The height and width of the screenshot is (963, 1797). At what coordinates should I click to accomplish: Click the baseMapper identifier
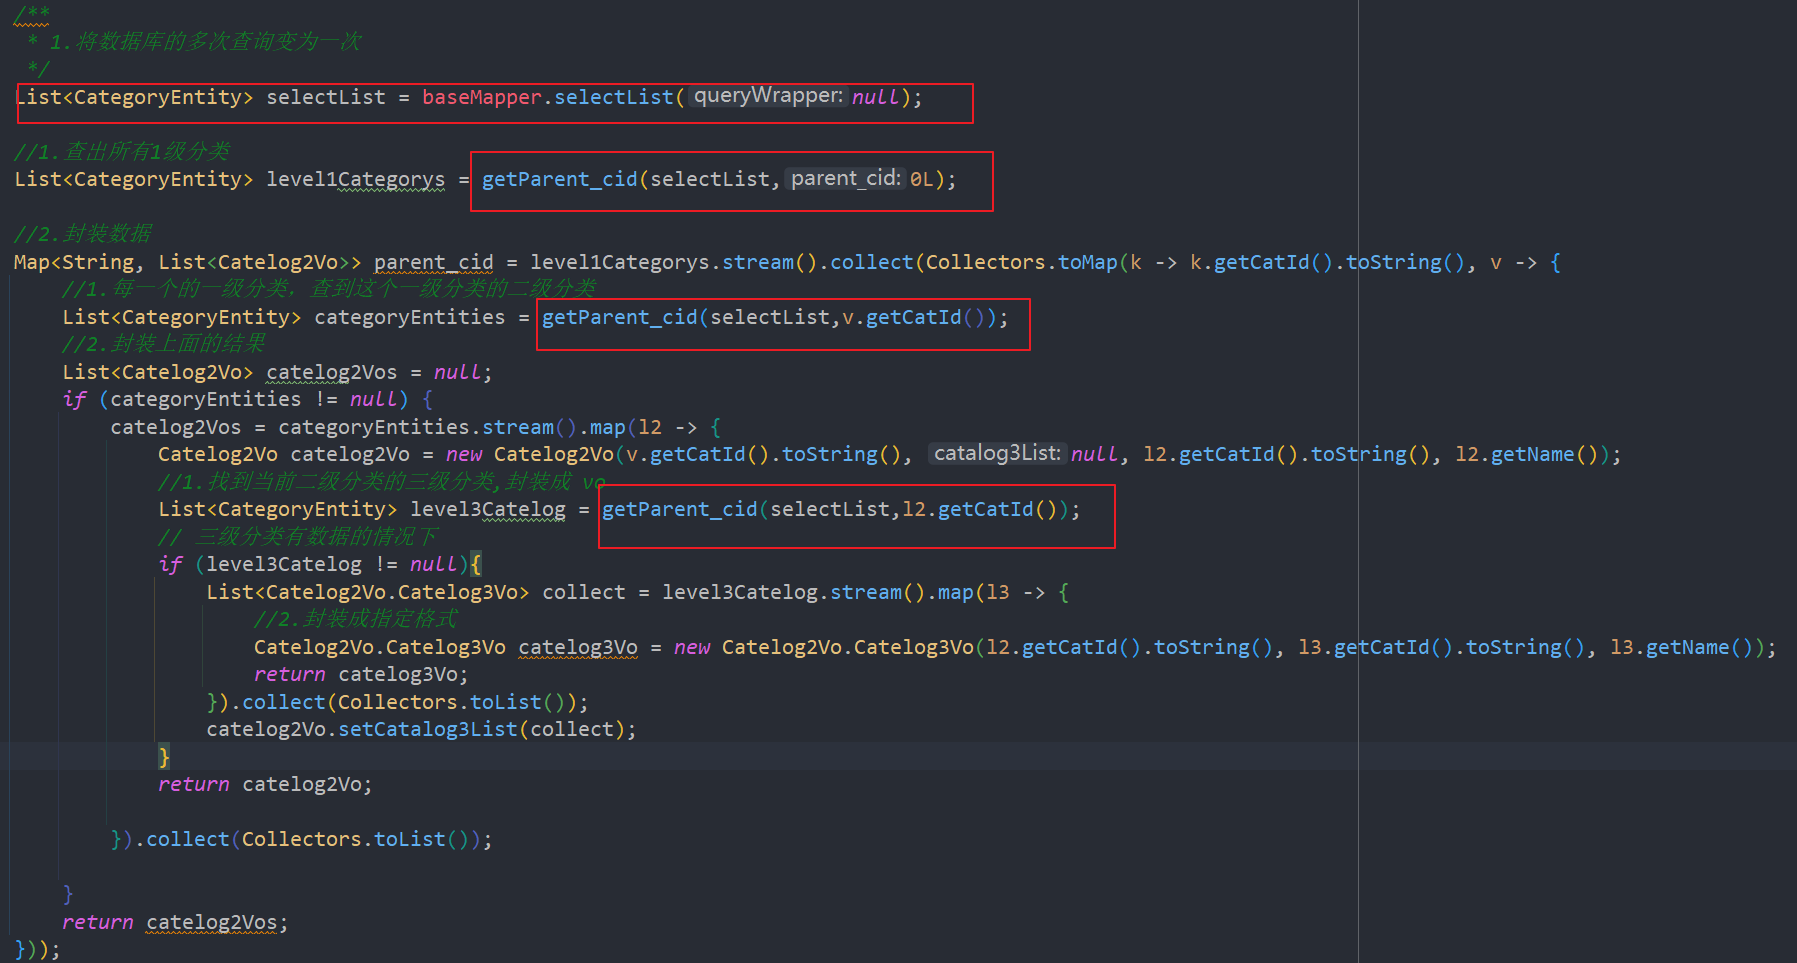click(x=482, y=97)
